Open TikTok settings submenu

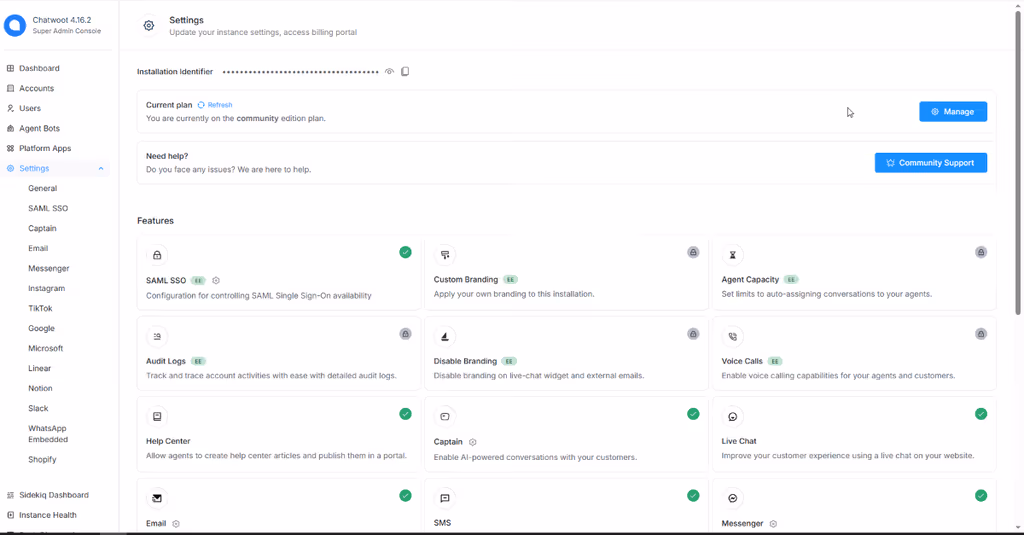click(x=40, y=308)
